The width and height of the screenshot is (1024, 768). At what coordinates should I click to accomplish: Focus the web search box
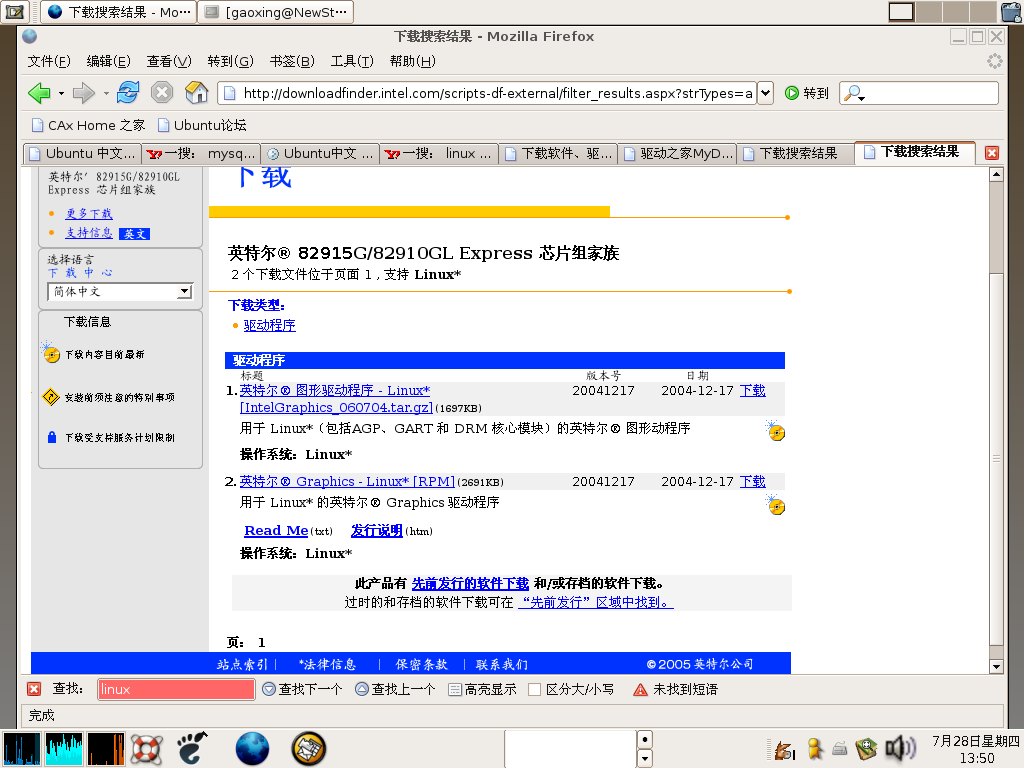click(x=919, y=93)
